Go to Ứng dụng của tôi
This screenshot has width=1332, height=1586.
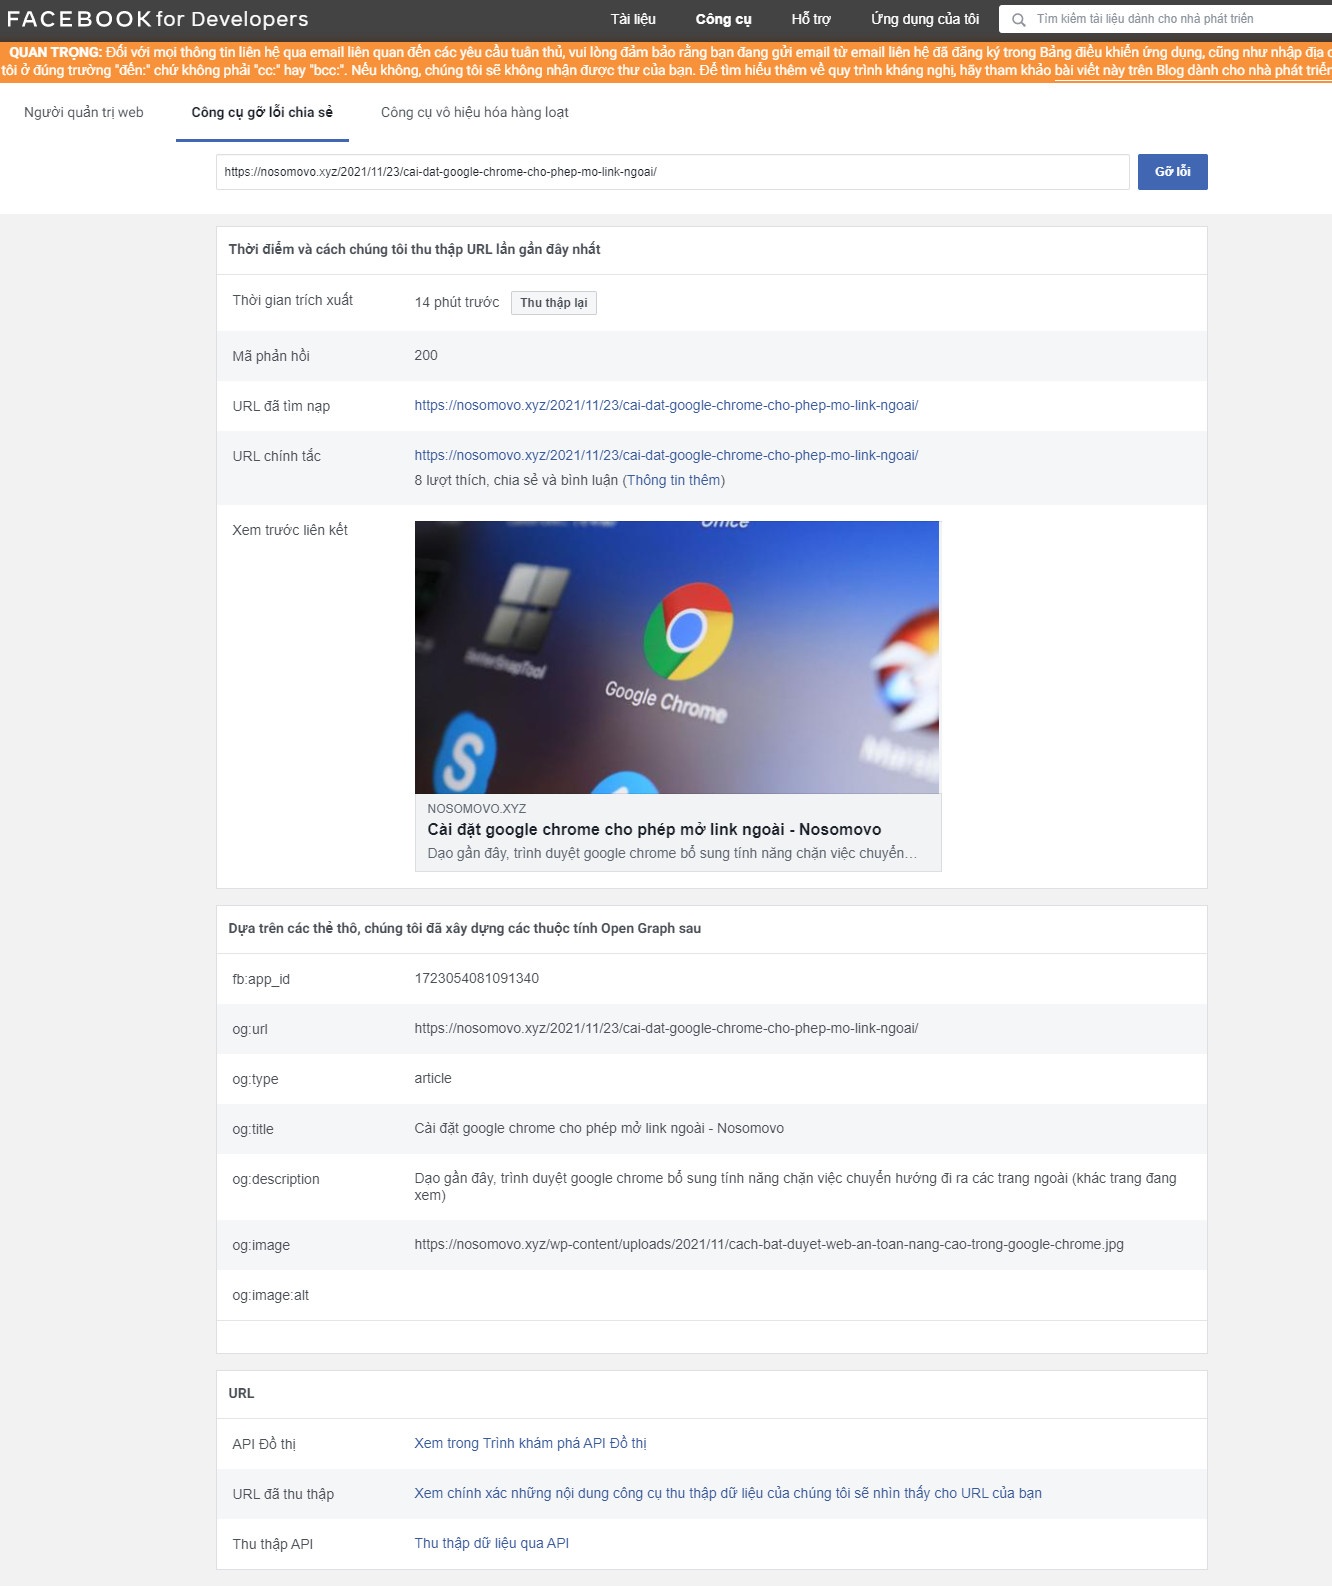pyautogui.click(x=924, y=19)
